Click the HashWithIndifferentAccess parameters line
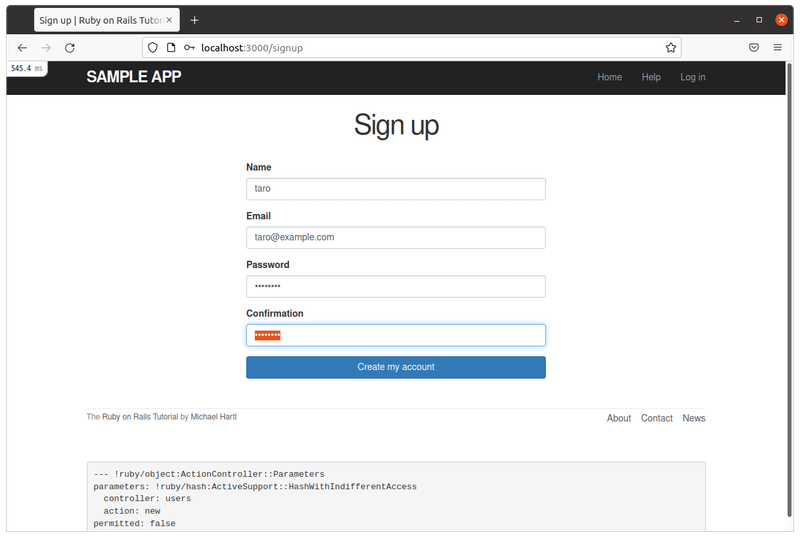 click(255, 486)
